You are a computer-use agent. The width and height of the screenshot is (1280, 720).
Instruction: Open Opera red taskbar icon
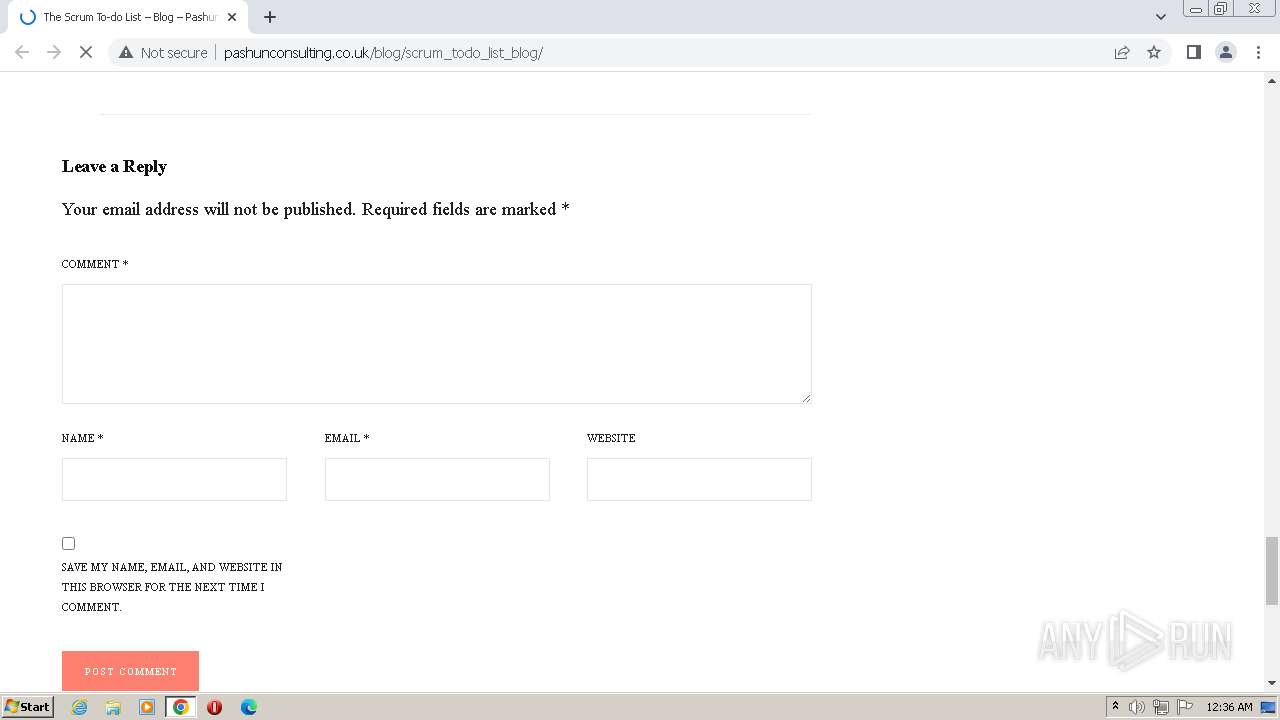214,707
